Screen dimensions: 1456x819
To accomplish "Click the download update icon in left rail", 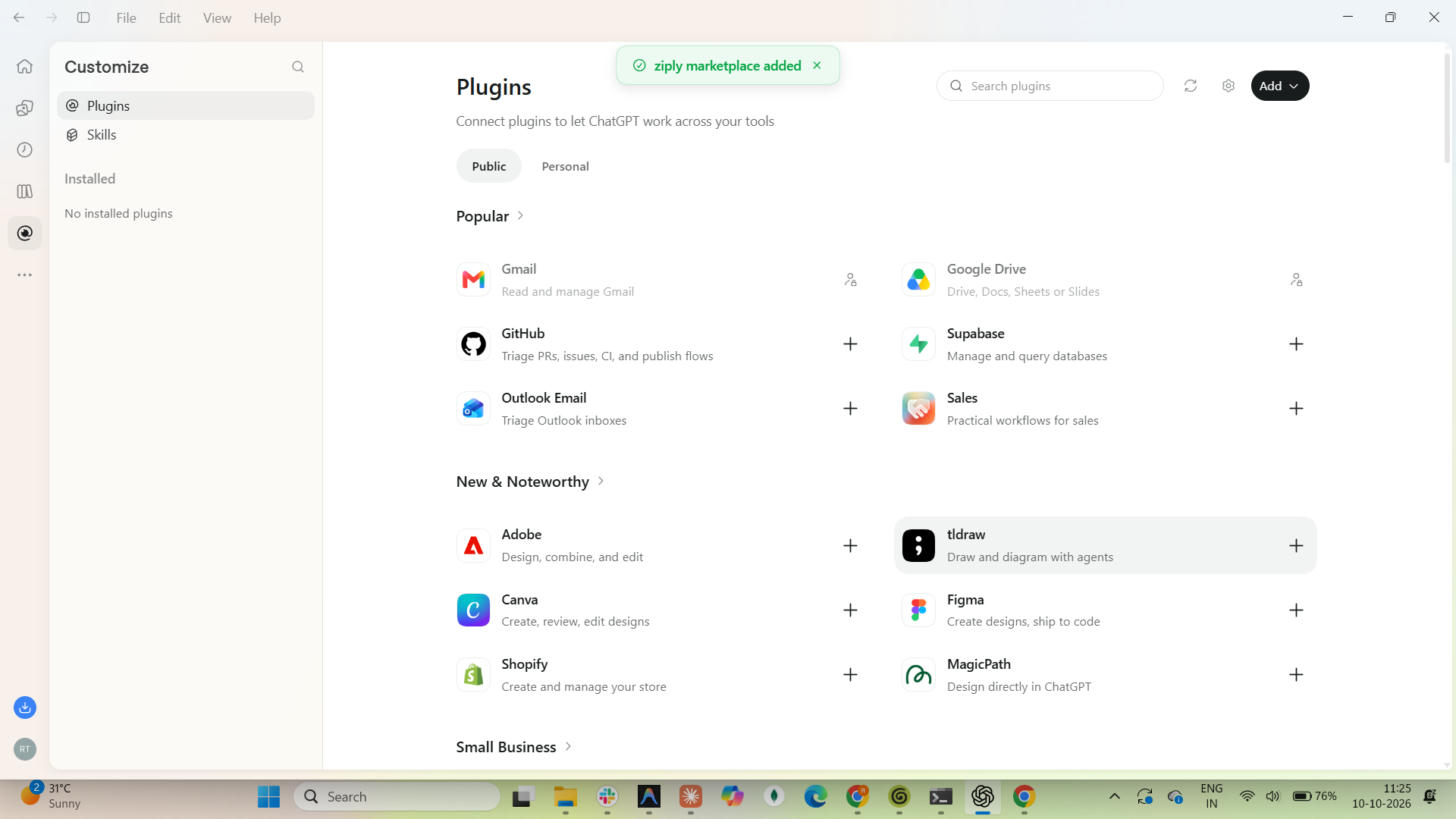I will tap(25, 708).
